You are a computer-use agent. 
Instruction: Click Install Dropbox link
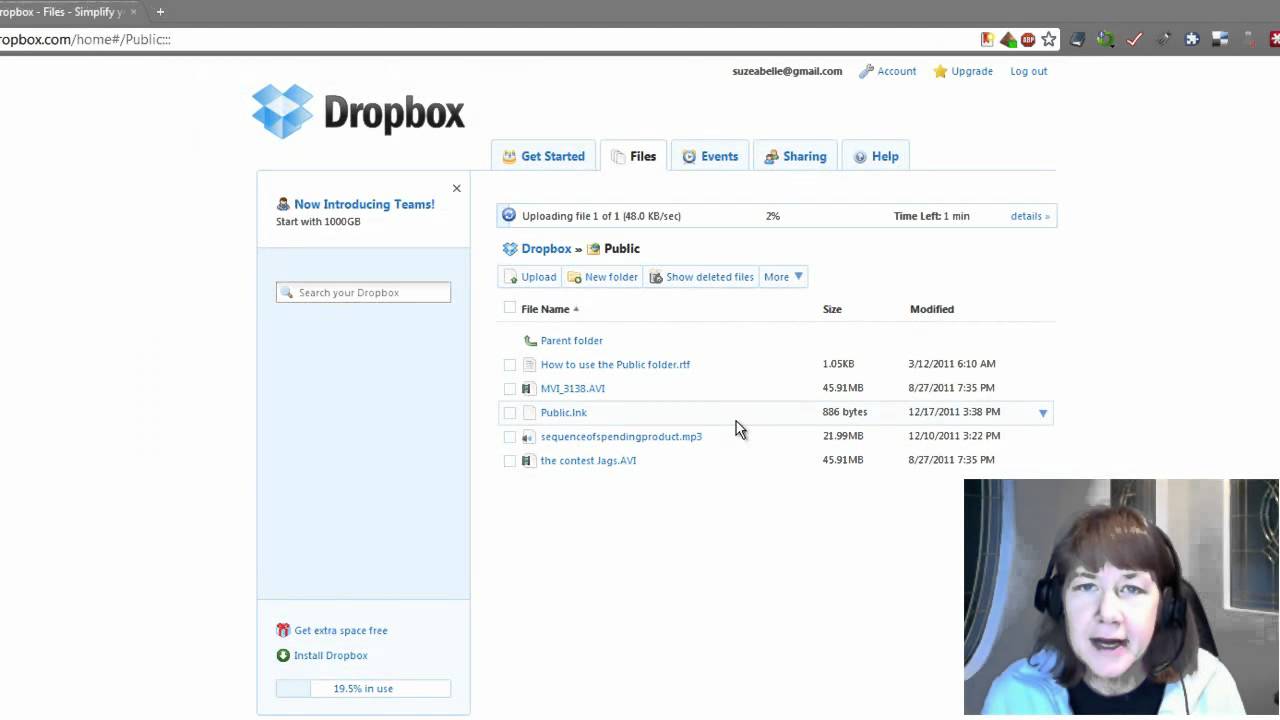click(x=331, y=656)
